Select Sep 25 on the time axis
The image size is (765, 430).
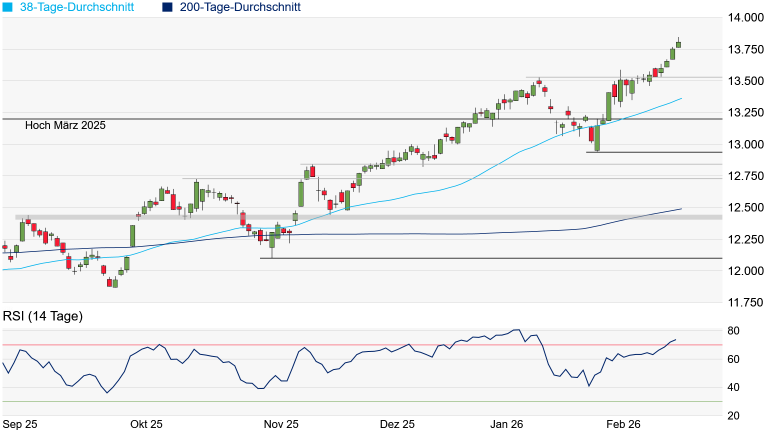click(x=21, y=424)
